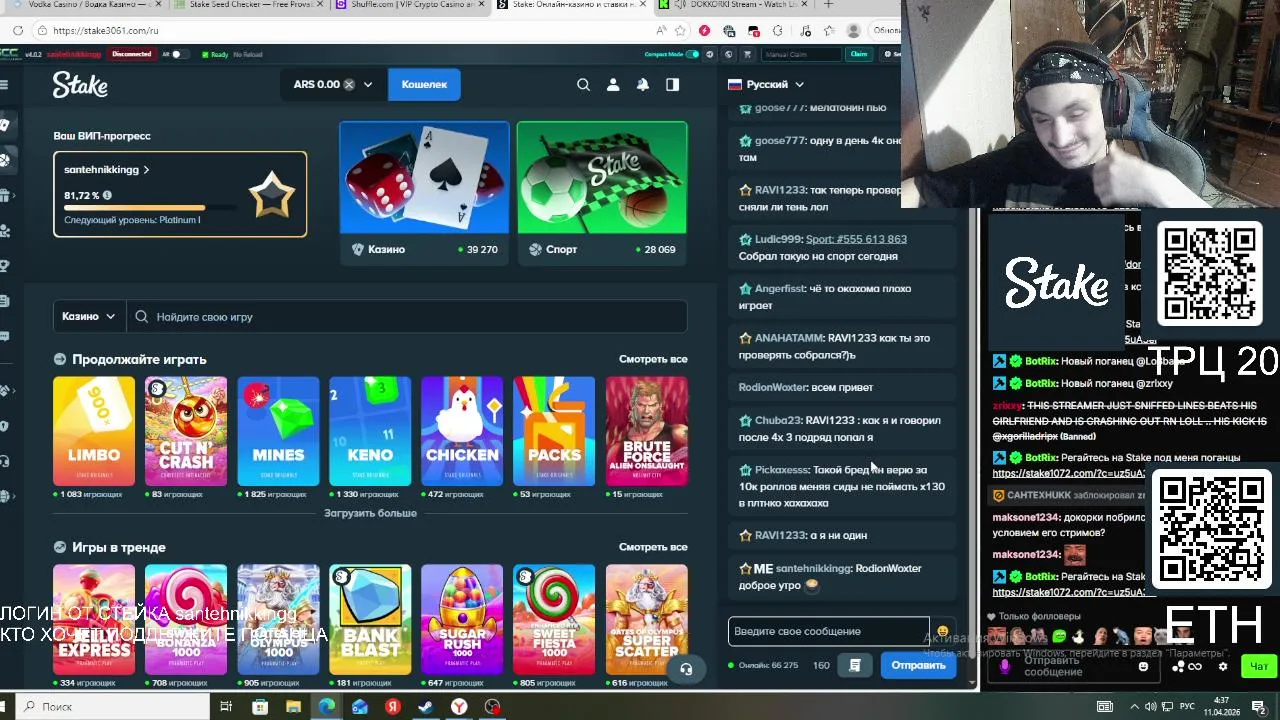Open Steam from the taskbar
This screenshot has height=720, width=1280.
pyautogui.click(x=426, y=707)
